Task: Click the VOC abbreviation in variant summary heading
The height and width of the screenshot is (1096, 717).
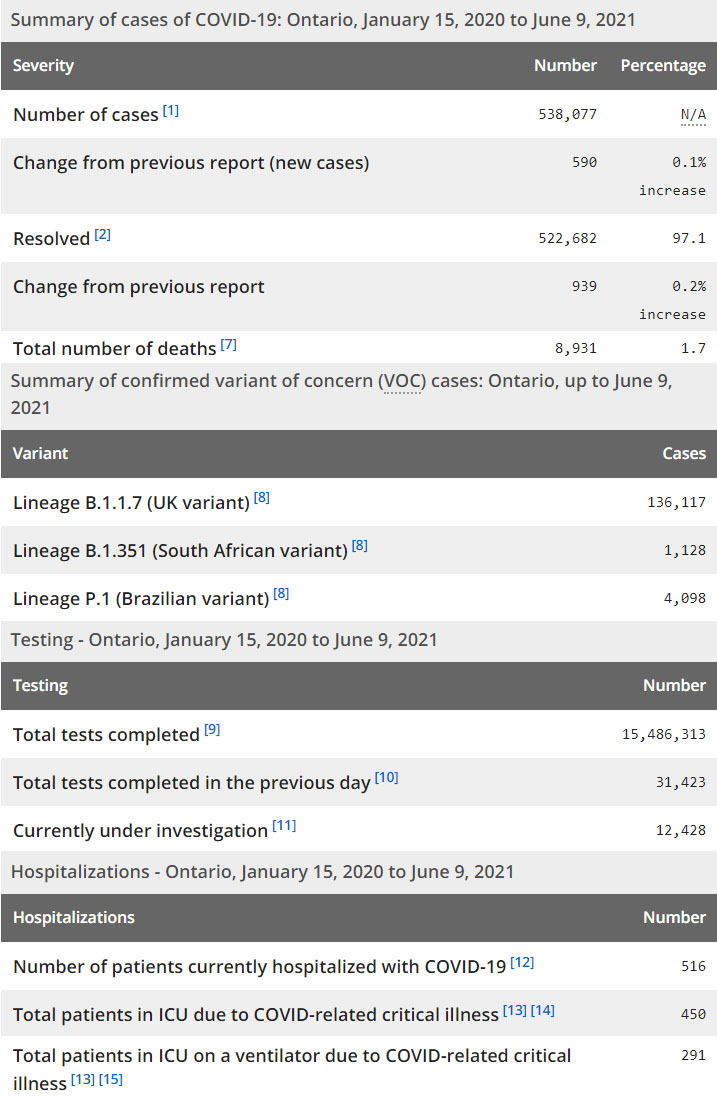Action: coord(400,382)
